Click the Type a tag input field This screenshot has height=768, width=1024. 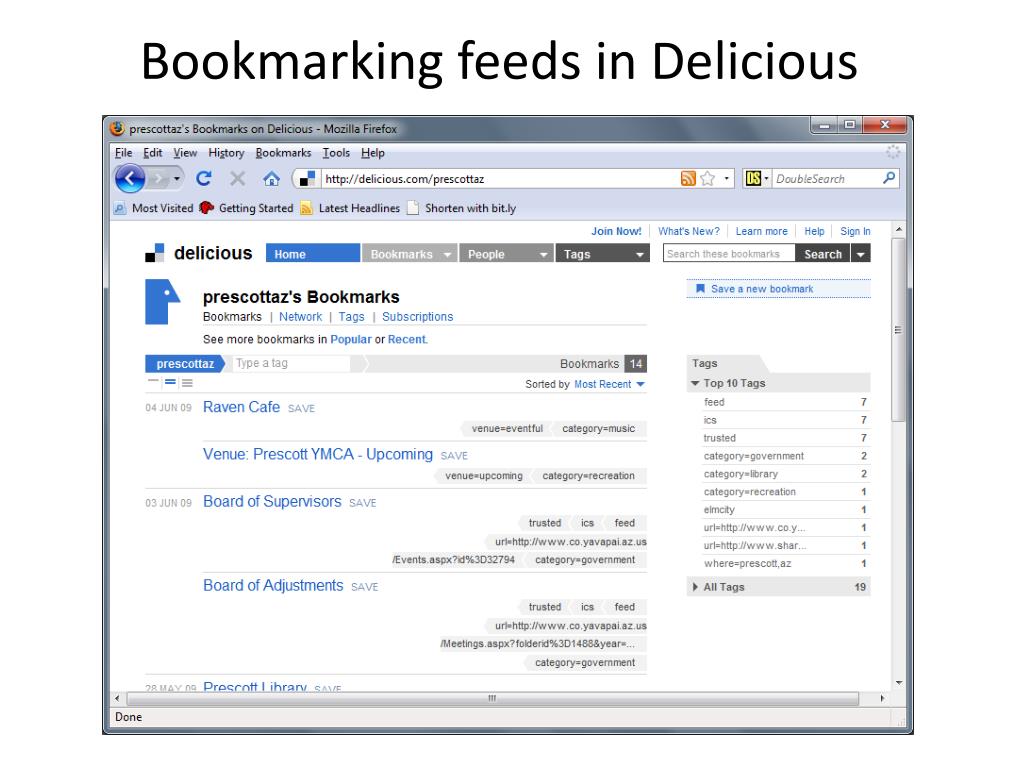point(293,363)
